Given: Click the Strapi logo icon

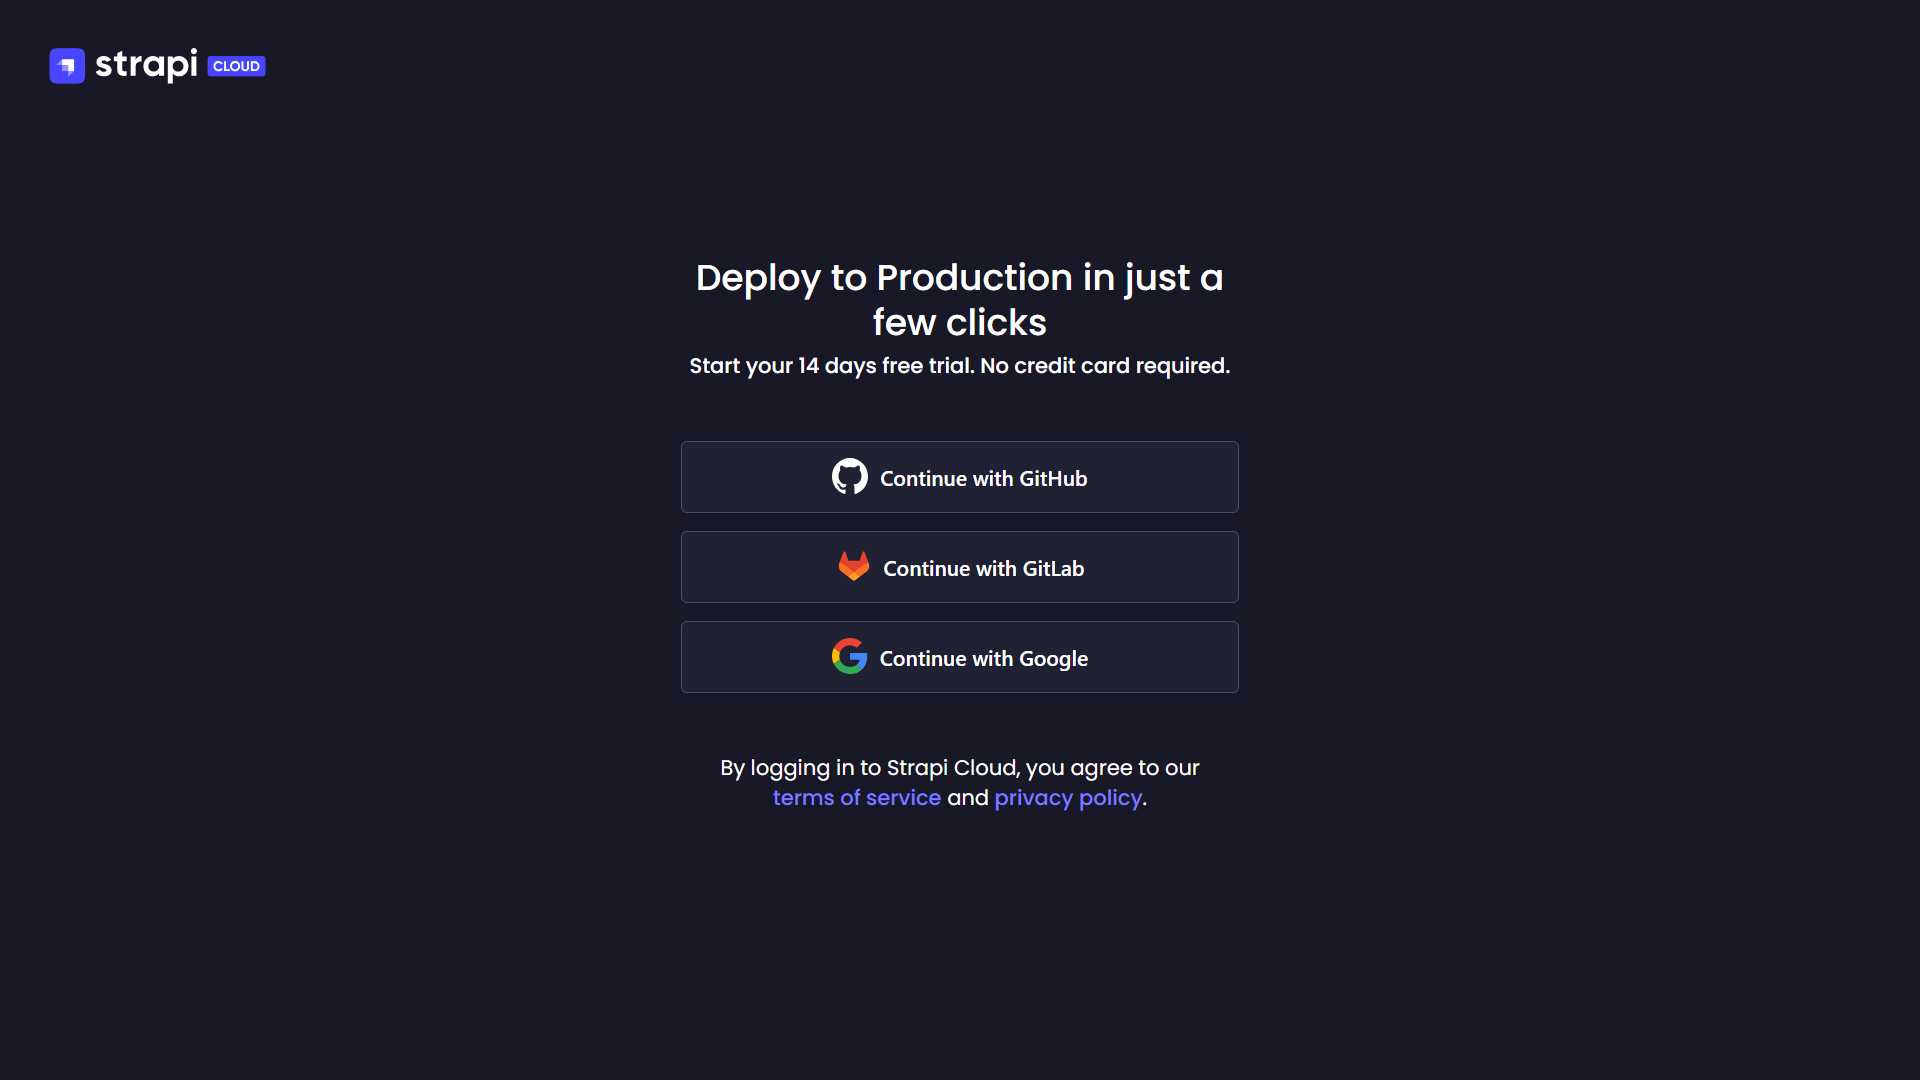Looking at the screenshot, I should click(67, 66).
